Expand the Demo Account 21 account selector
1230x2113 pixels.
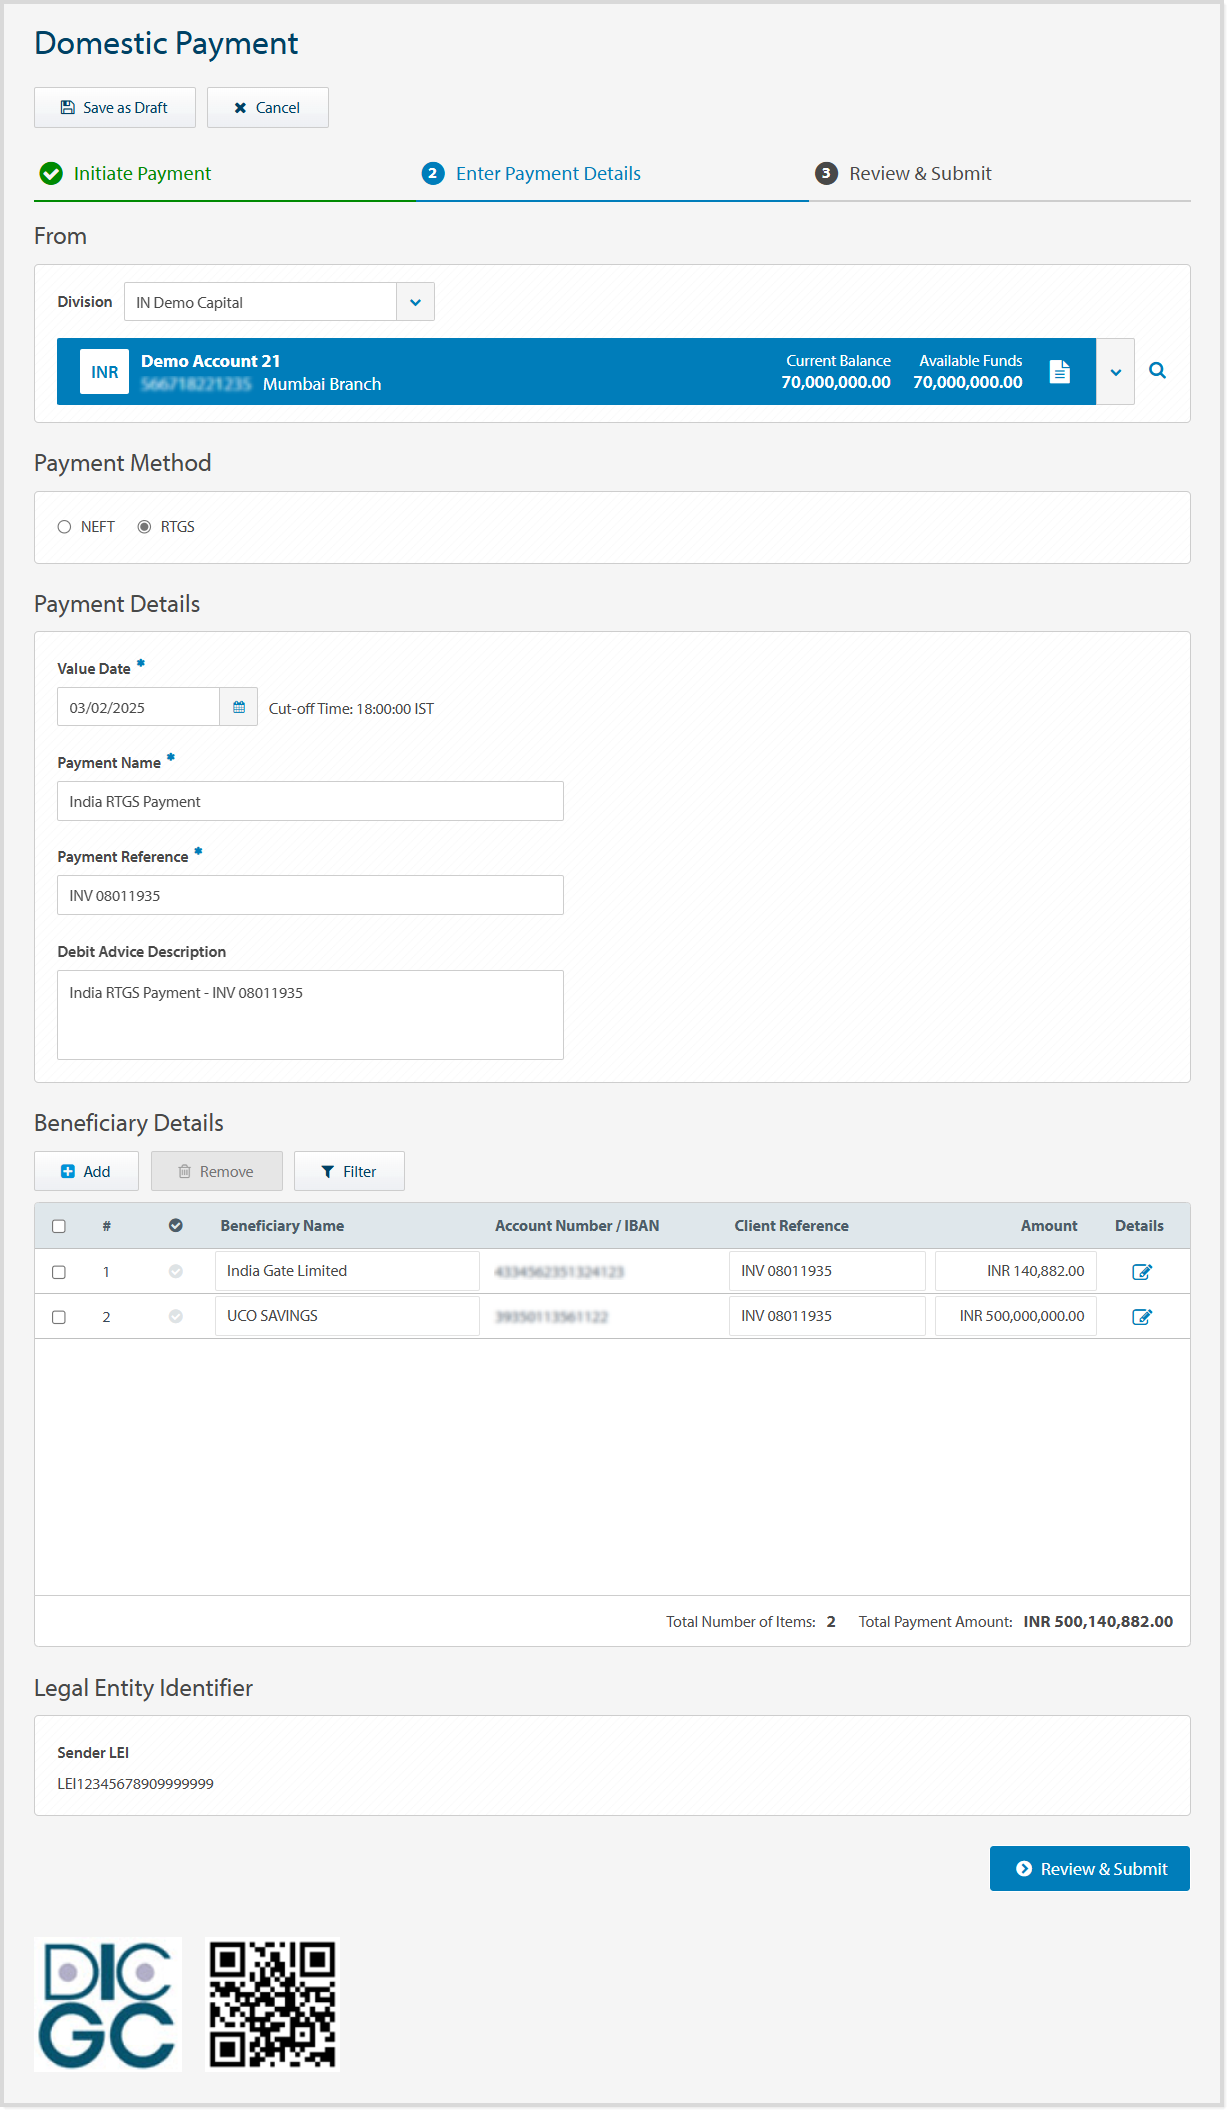pos(1115,372)
